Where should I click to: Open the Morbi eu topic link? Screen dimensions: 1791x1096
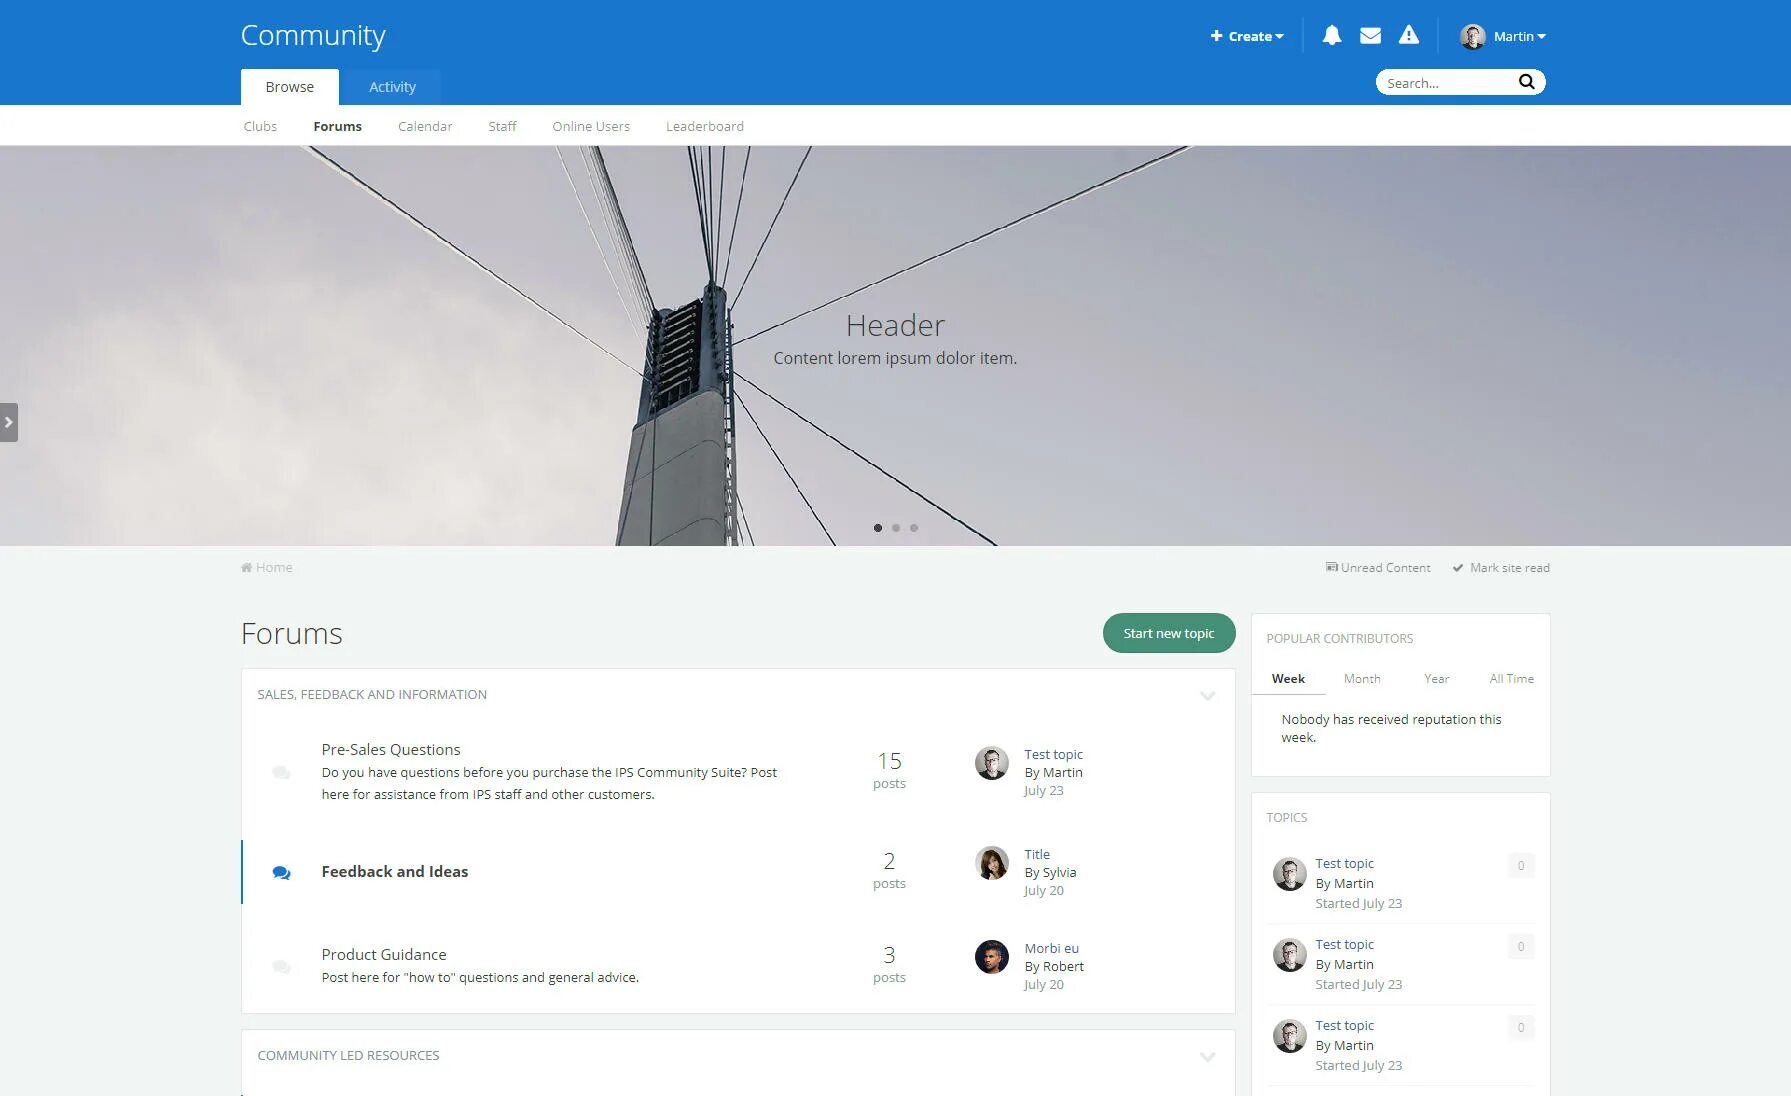click(1051, 948)
